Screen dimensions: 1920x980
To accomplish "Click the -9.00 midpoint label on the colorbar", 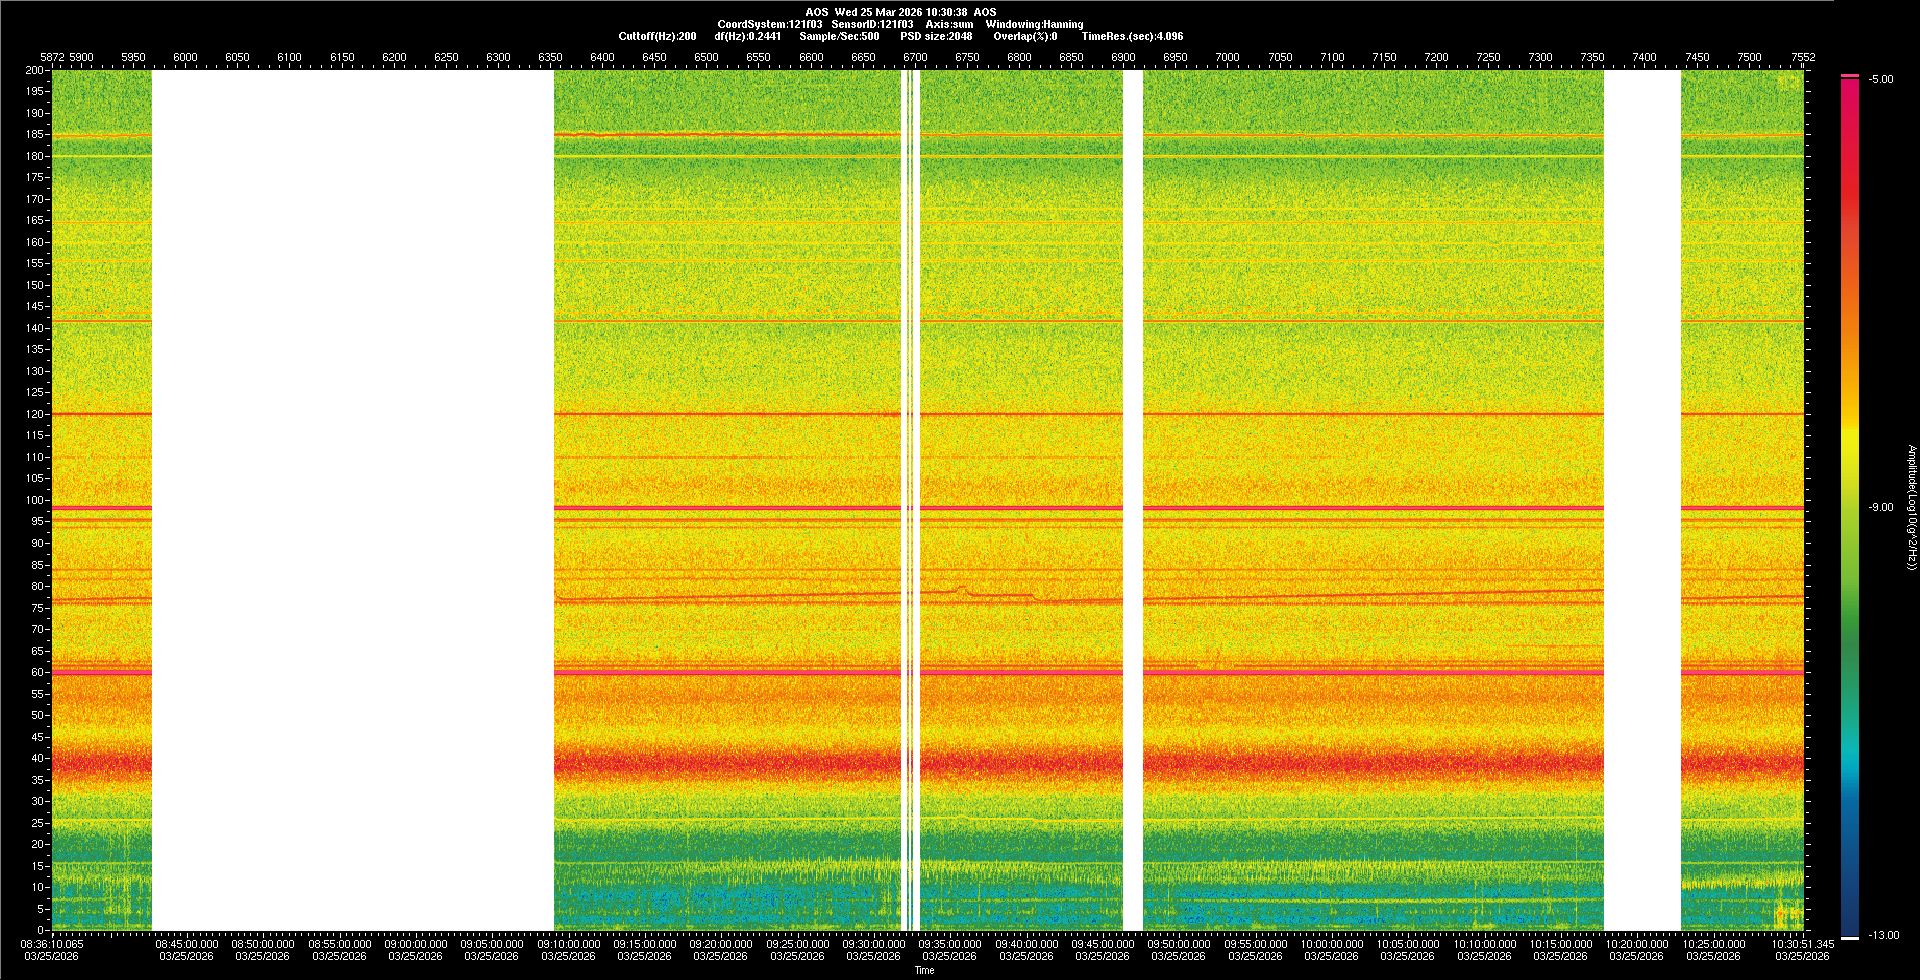I will click(x=1881, y=507).
